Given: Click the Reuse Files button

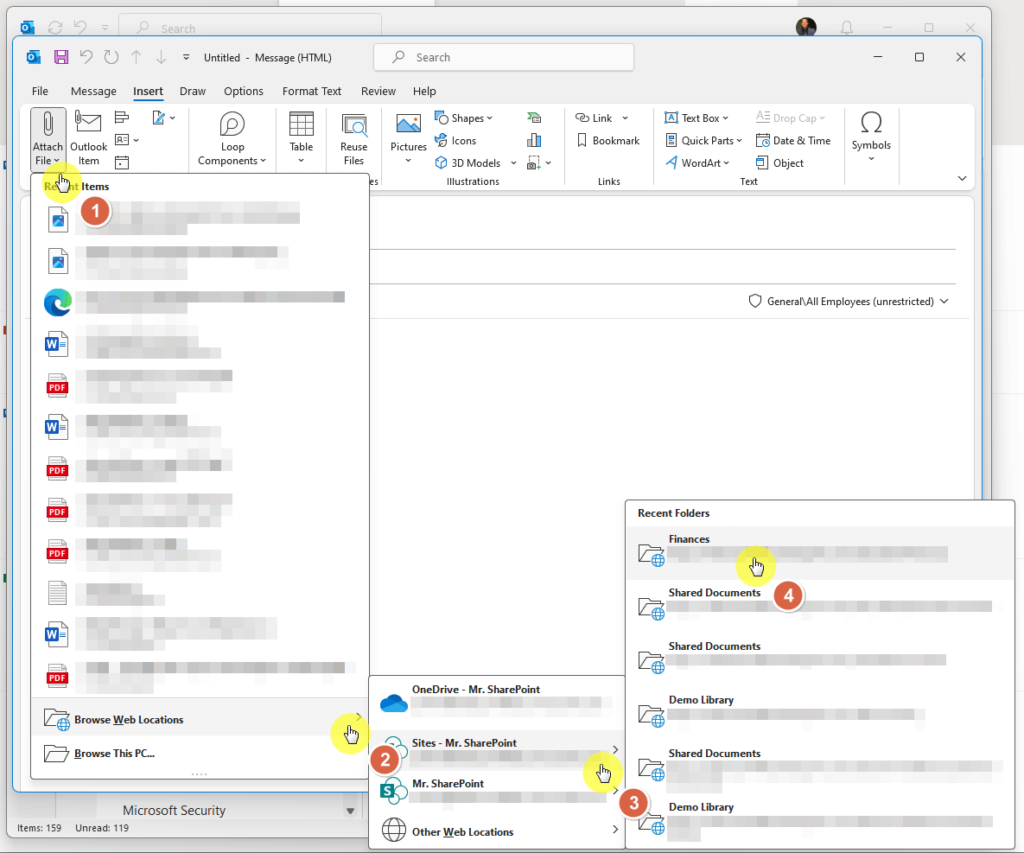Looking at the screenshot, I should tap(353, 139).
